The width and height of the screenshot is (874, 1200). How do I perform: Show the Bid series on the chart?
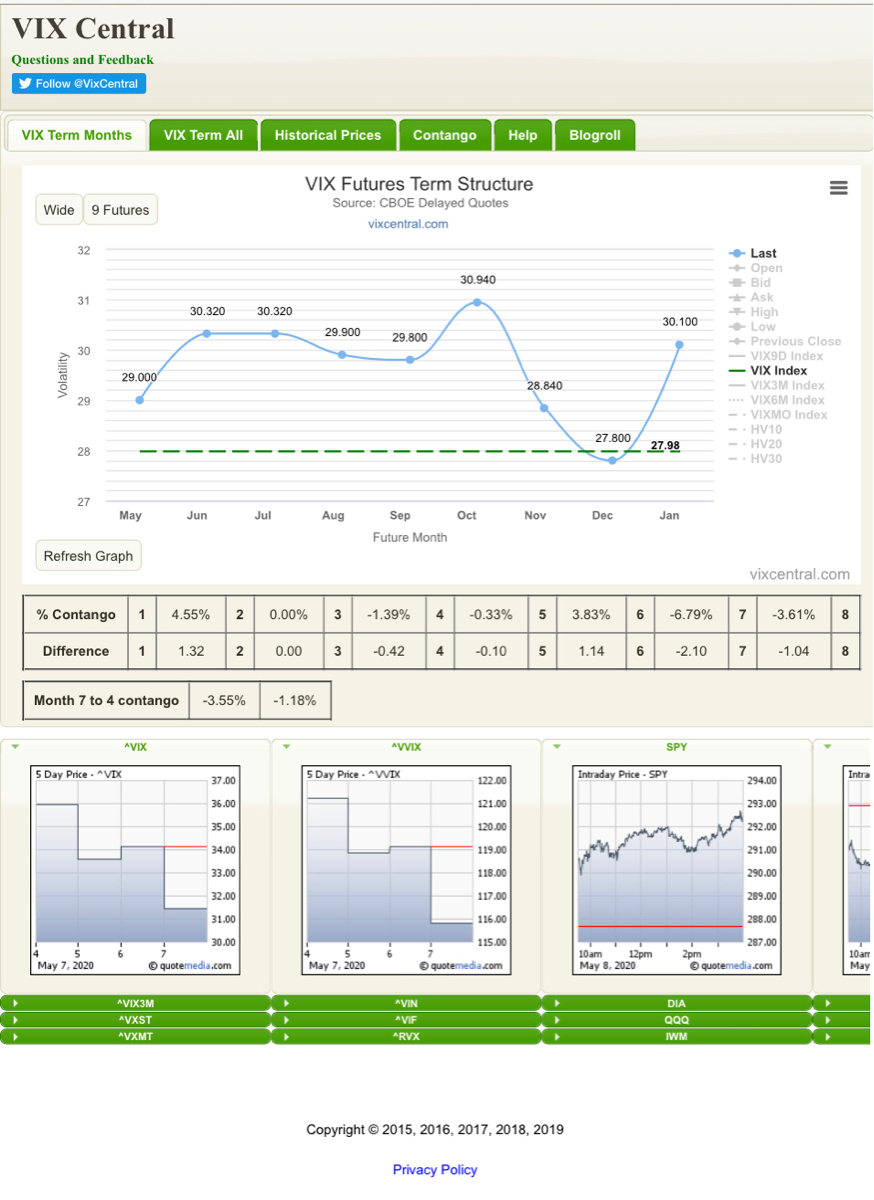762,283
